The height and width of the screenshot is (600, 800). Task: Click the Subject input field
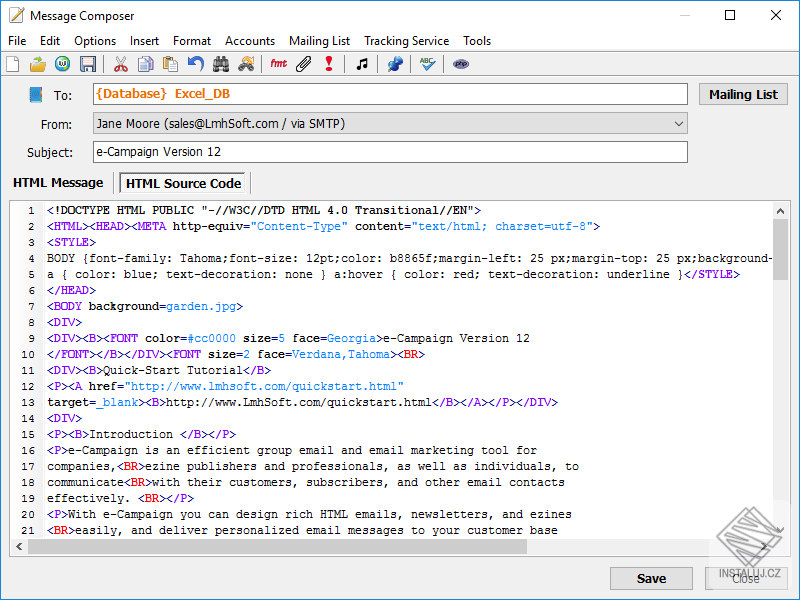pyautogui.click(x=390, y=152)
